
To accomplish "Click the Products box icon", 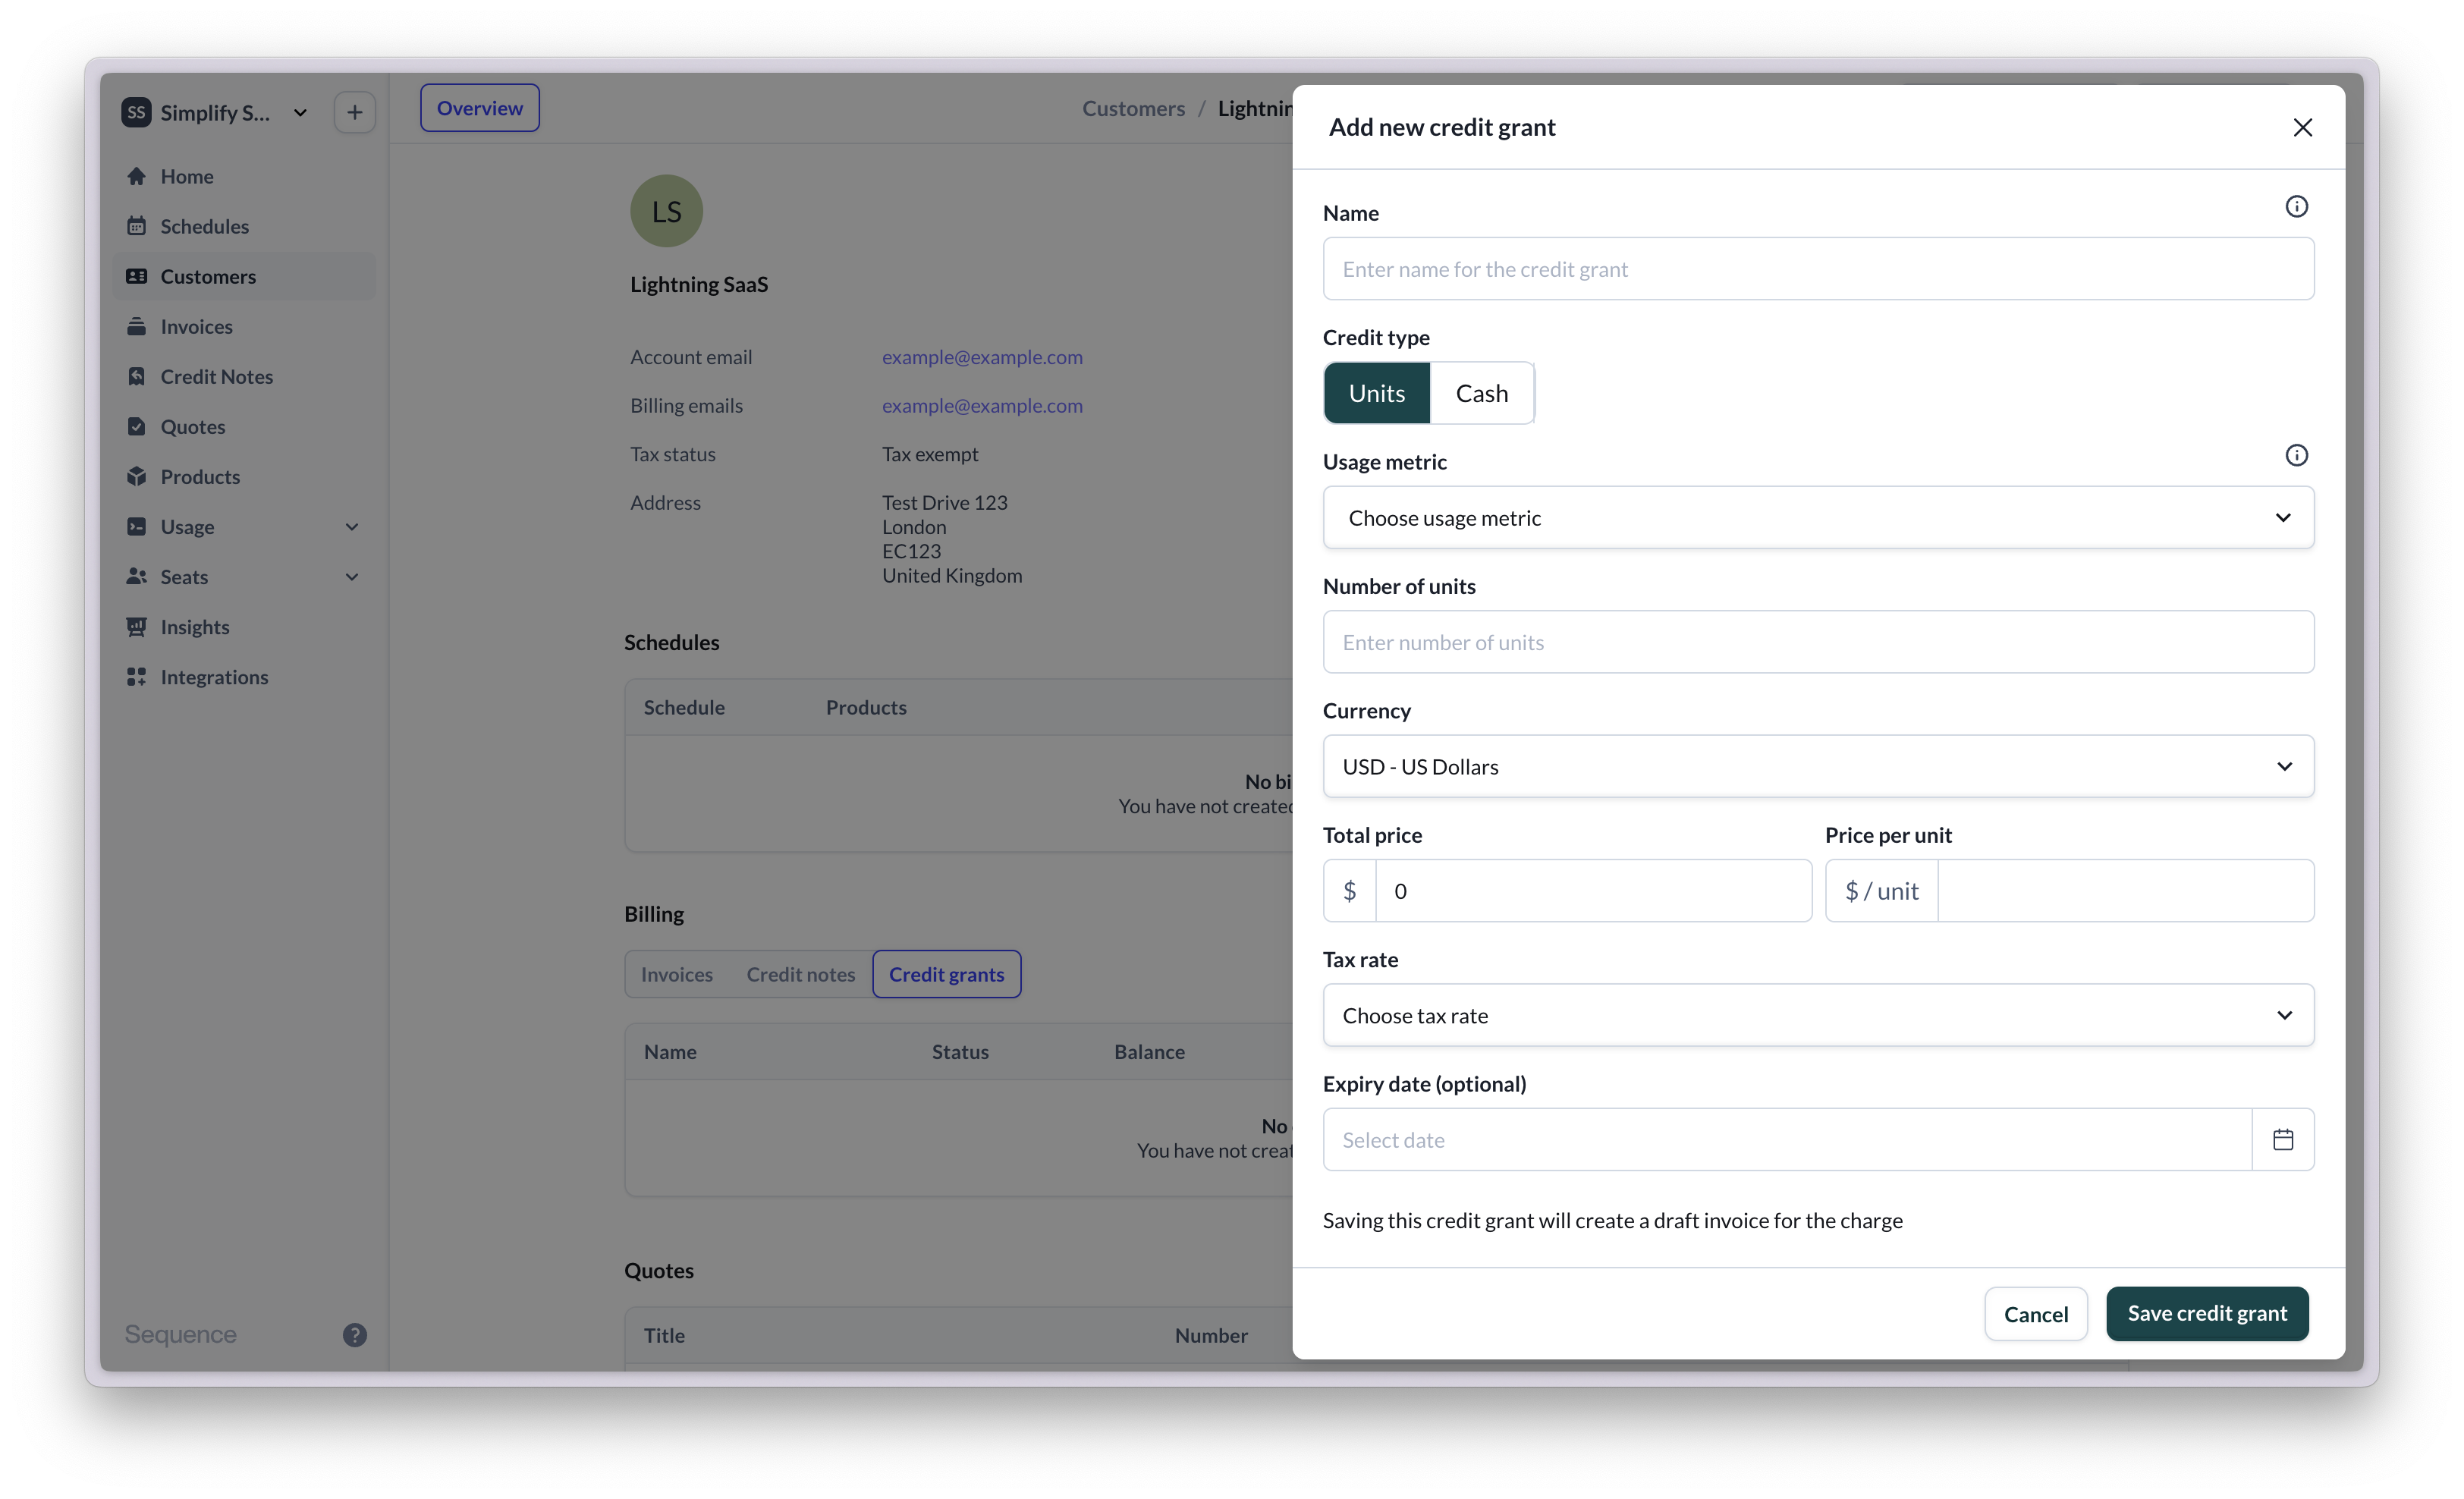I will [x=137, y=476].
